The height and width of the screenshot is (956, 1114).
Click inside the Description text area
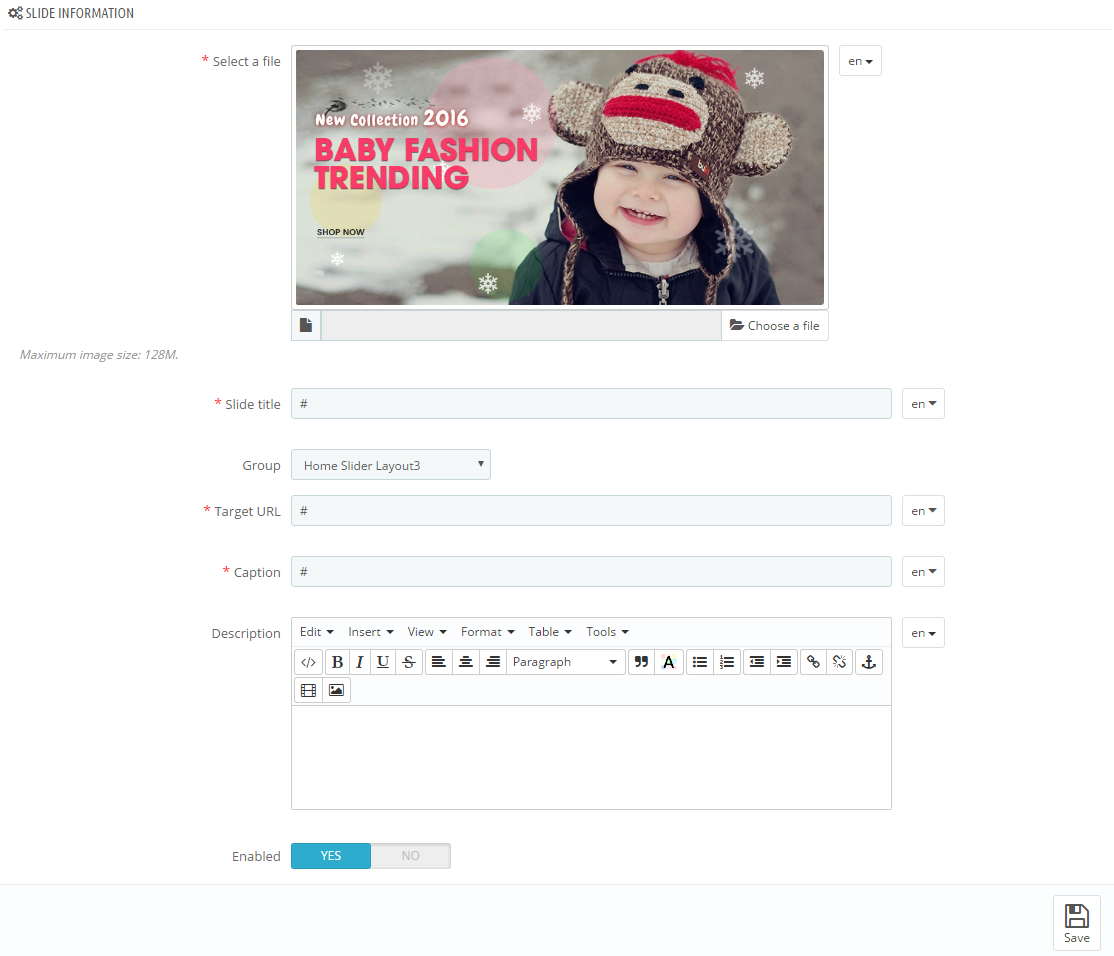coord(591,757)
